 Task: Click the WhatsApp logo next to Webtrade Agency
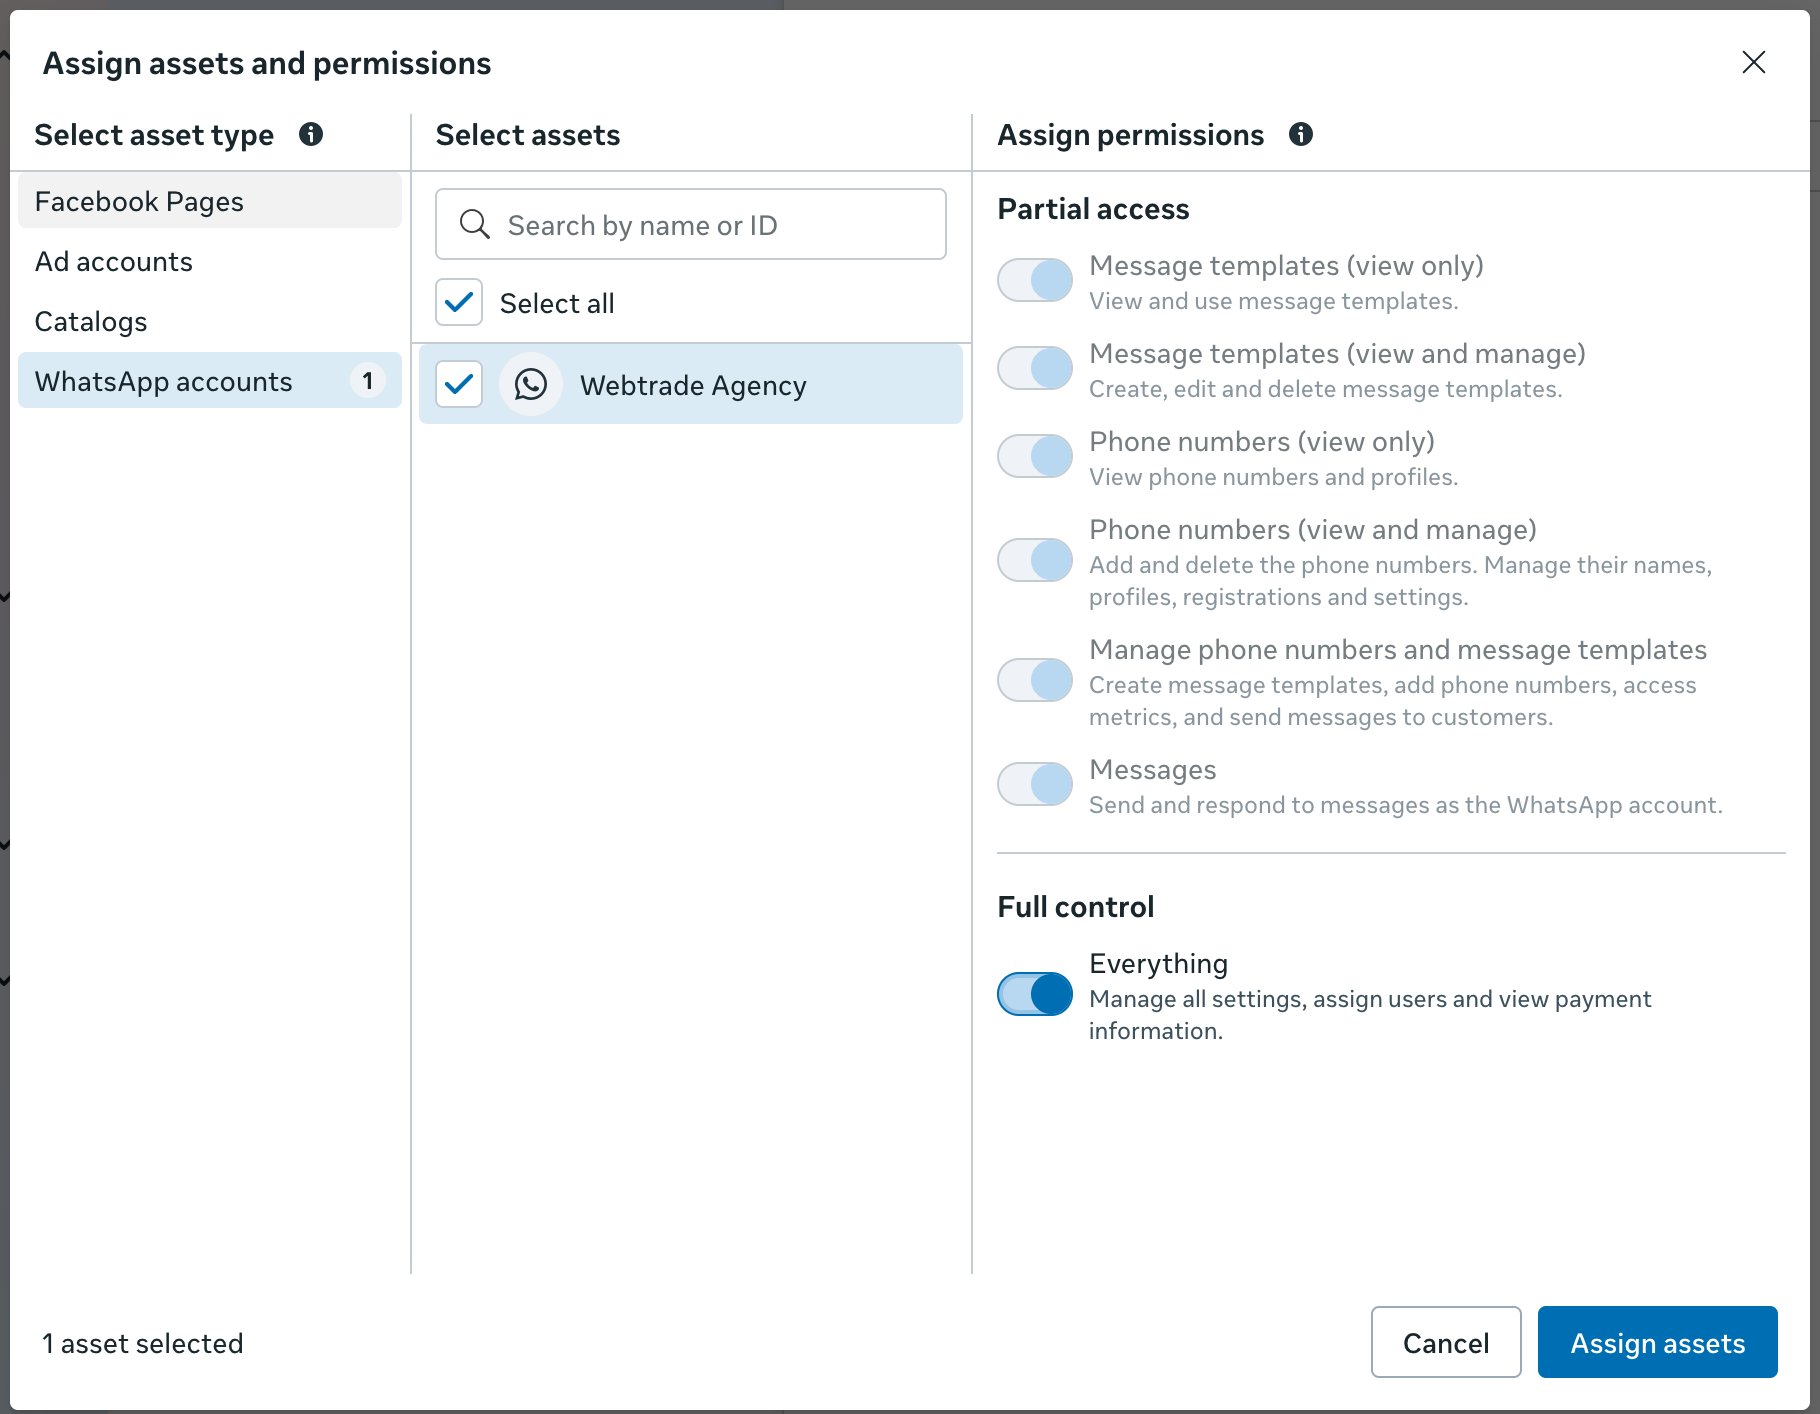(531, 384)
